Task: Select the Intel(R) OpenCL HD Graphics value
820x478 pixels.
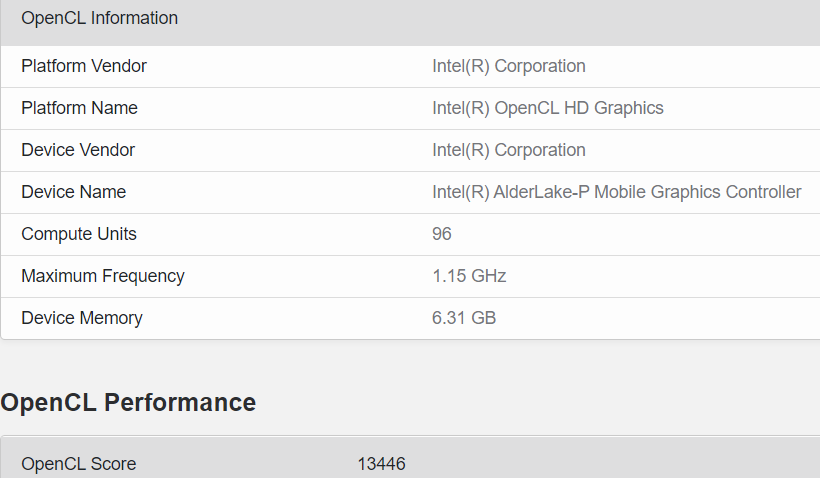Action: click(x=547, y=108)
